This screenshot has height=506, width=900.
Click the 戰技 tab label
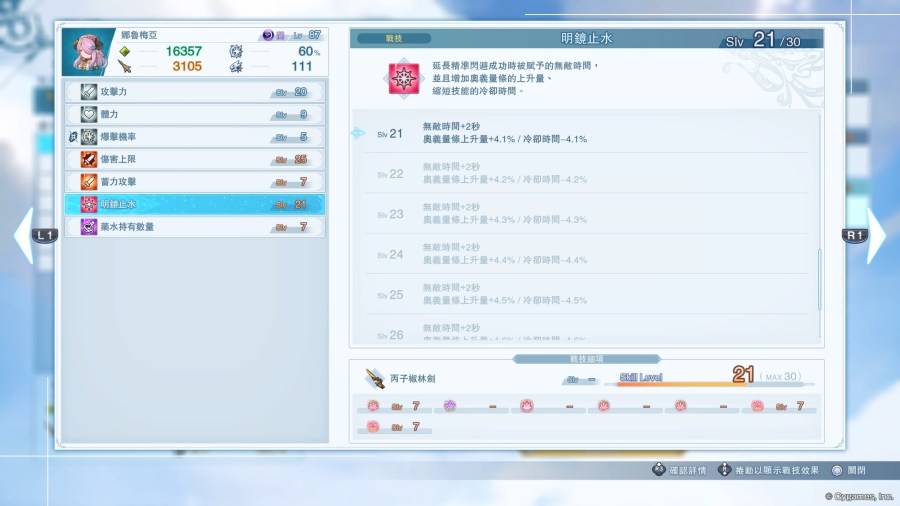point(394,38)
